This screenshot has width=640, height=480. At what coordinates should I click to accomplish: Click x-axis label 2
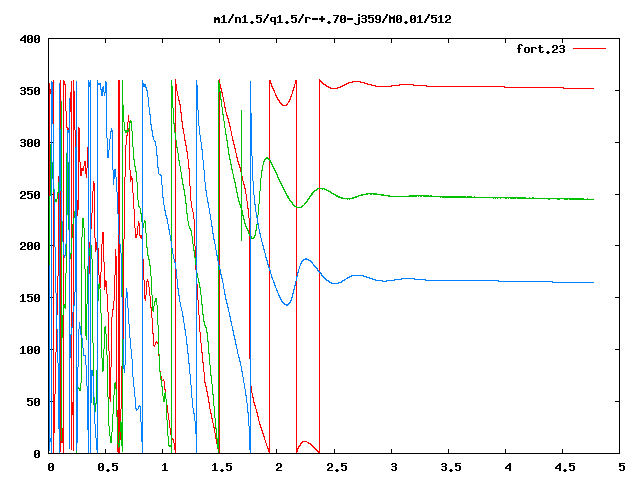(x=279, y=467)
